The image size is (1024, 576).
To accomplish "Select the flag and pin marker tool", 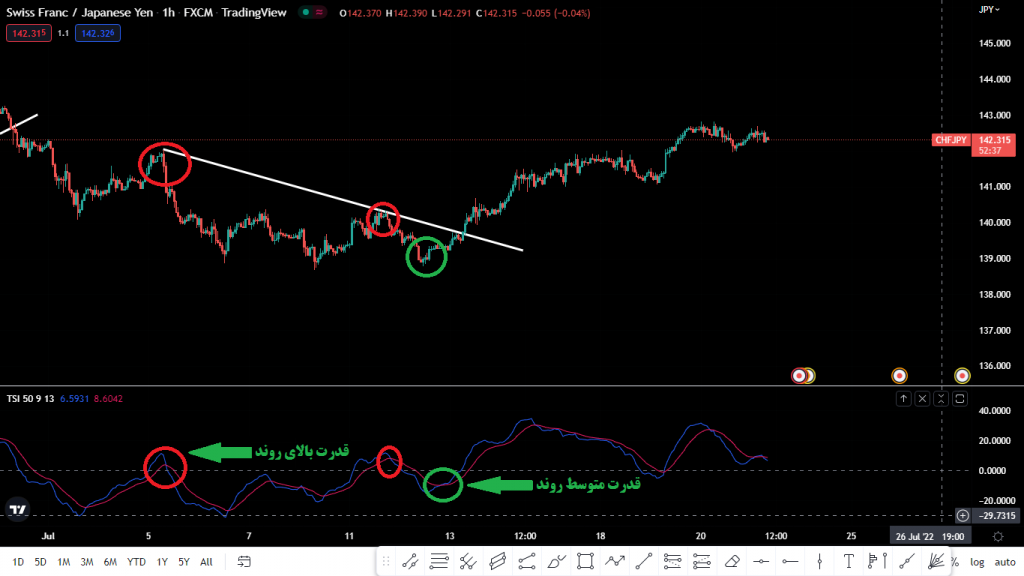I will tap(878, 561).
